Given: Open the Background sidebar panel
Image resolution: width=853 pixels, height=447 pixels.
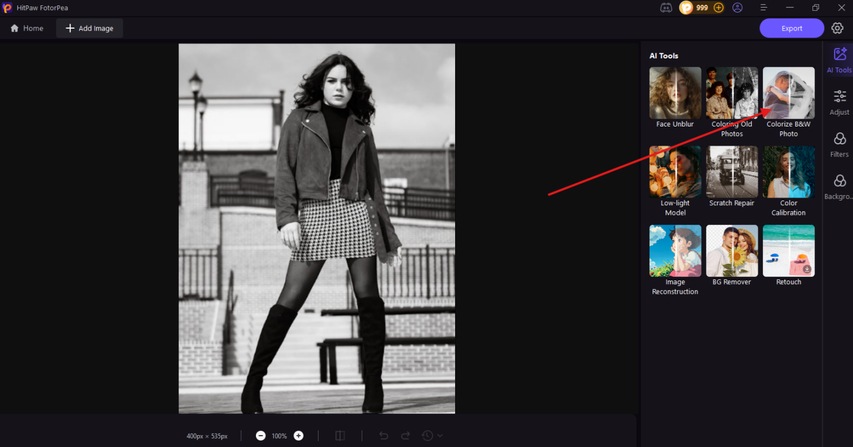Looking at the screenshot, I should click(839, 187).
